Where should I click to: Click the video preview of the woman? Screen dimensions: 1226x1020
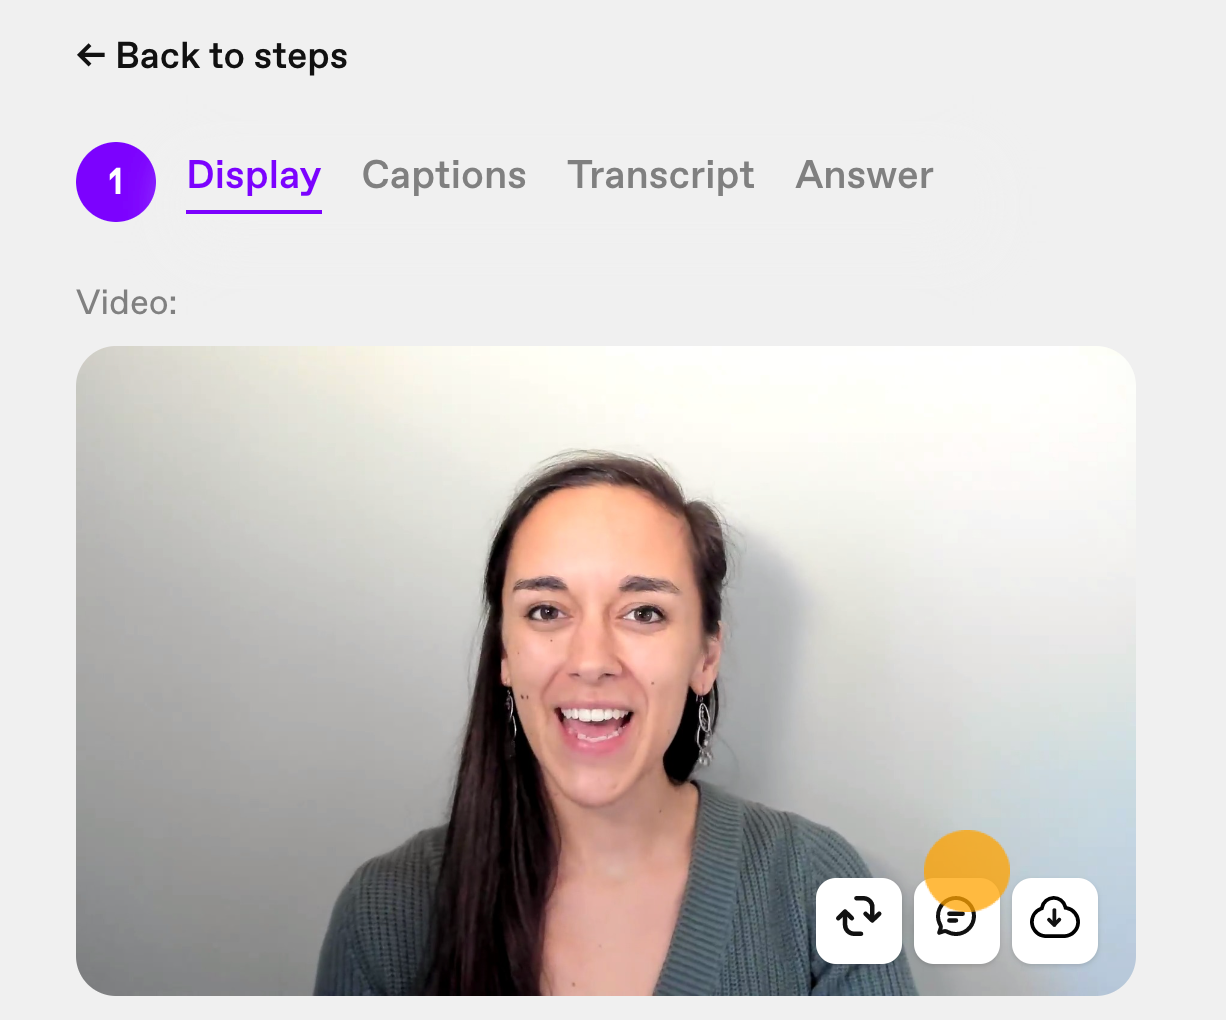(606, 670)
